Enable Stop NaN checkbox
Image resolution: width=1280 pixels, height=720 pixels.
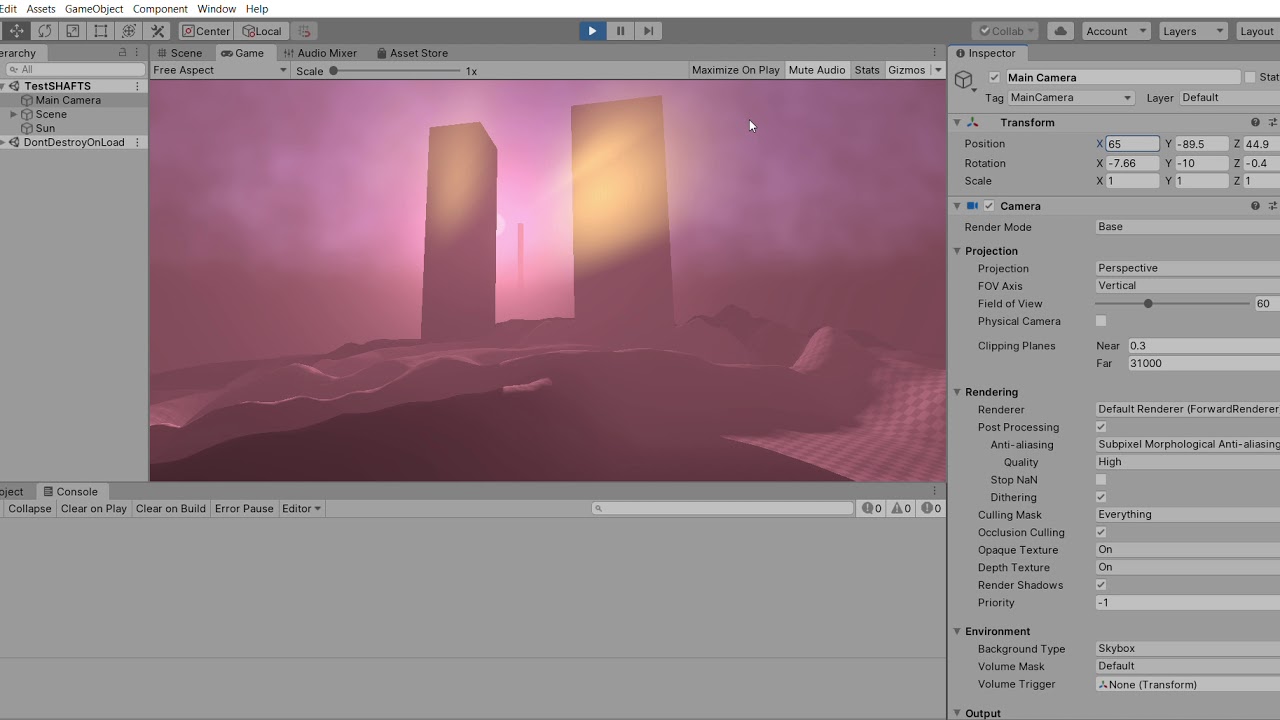1101,480
